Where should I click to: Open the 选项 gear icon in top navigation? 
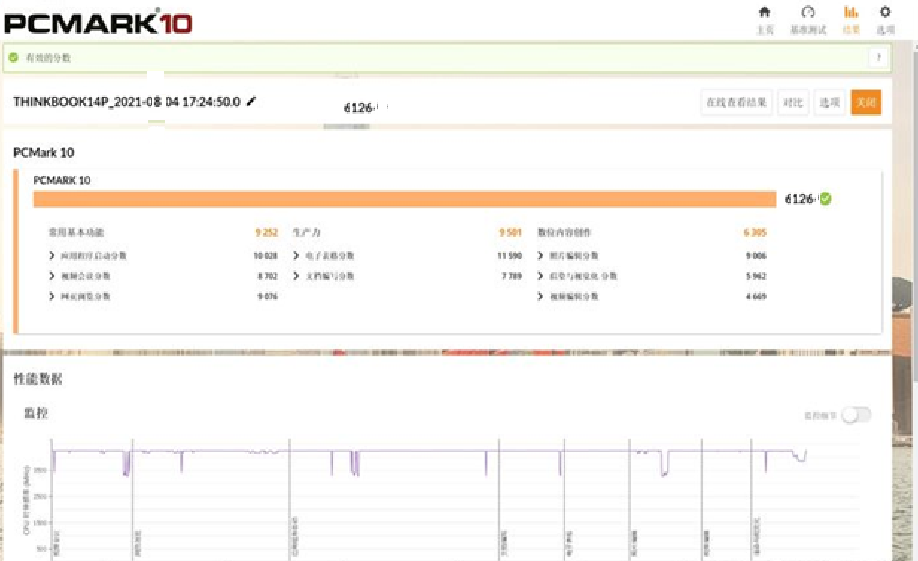pyautogui.click(x=885, y=12)
